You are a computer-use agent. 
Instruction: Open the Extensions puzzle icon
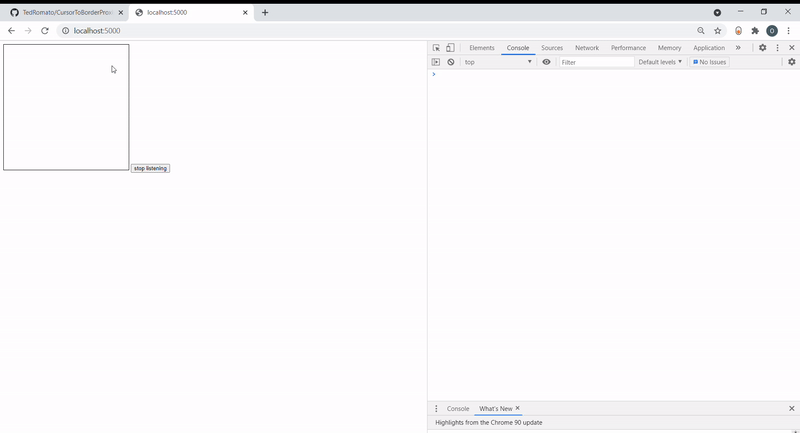click(755, 31)
